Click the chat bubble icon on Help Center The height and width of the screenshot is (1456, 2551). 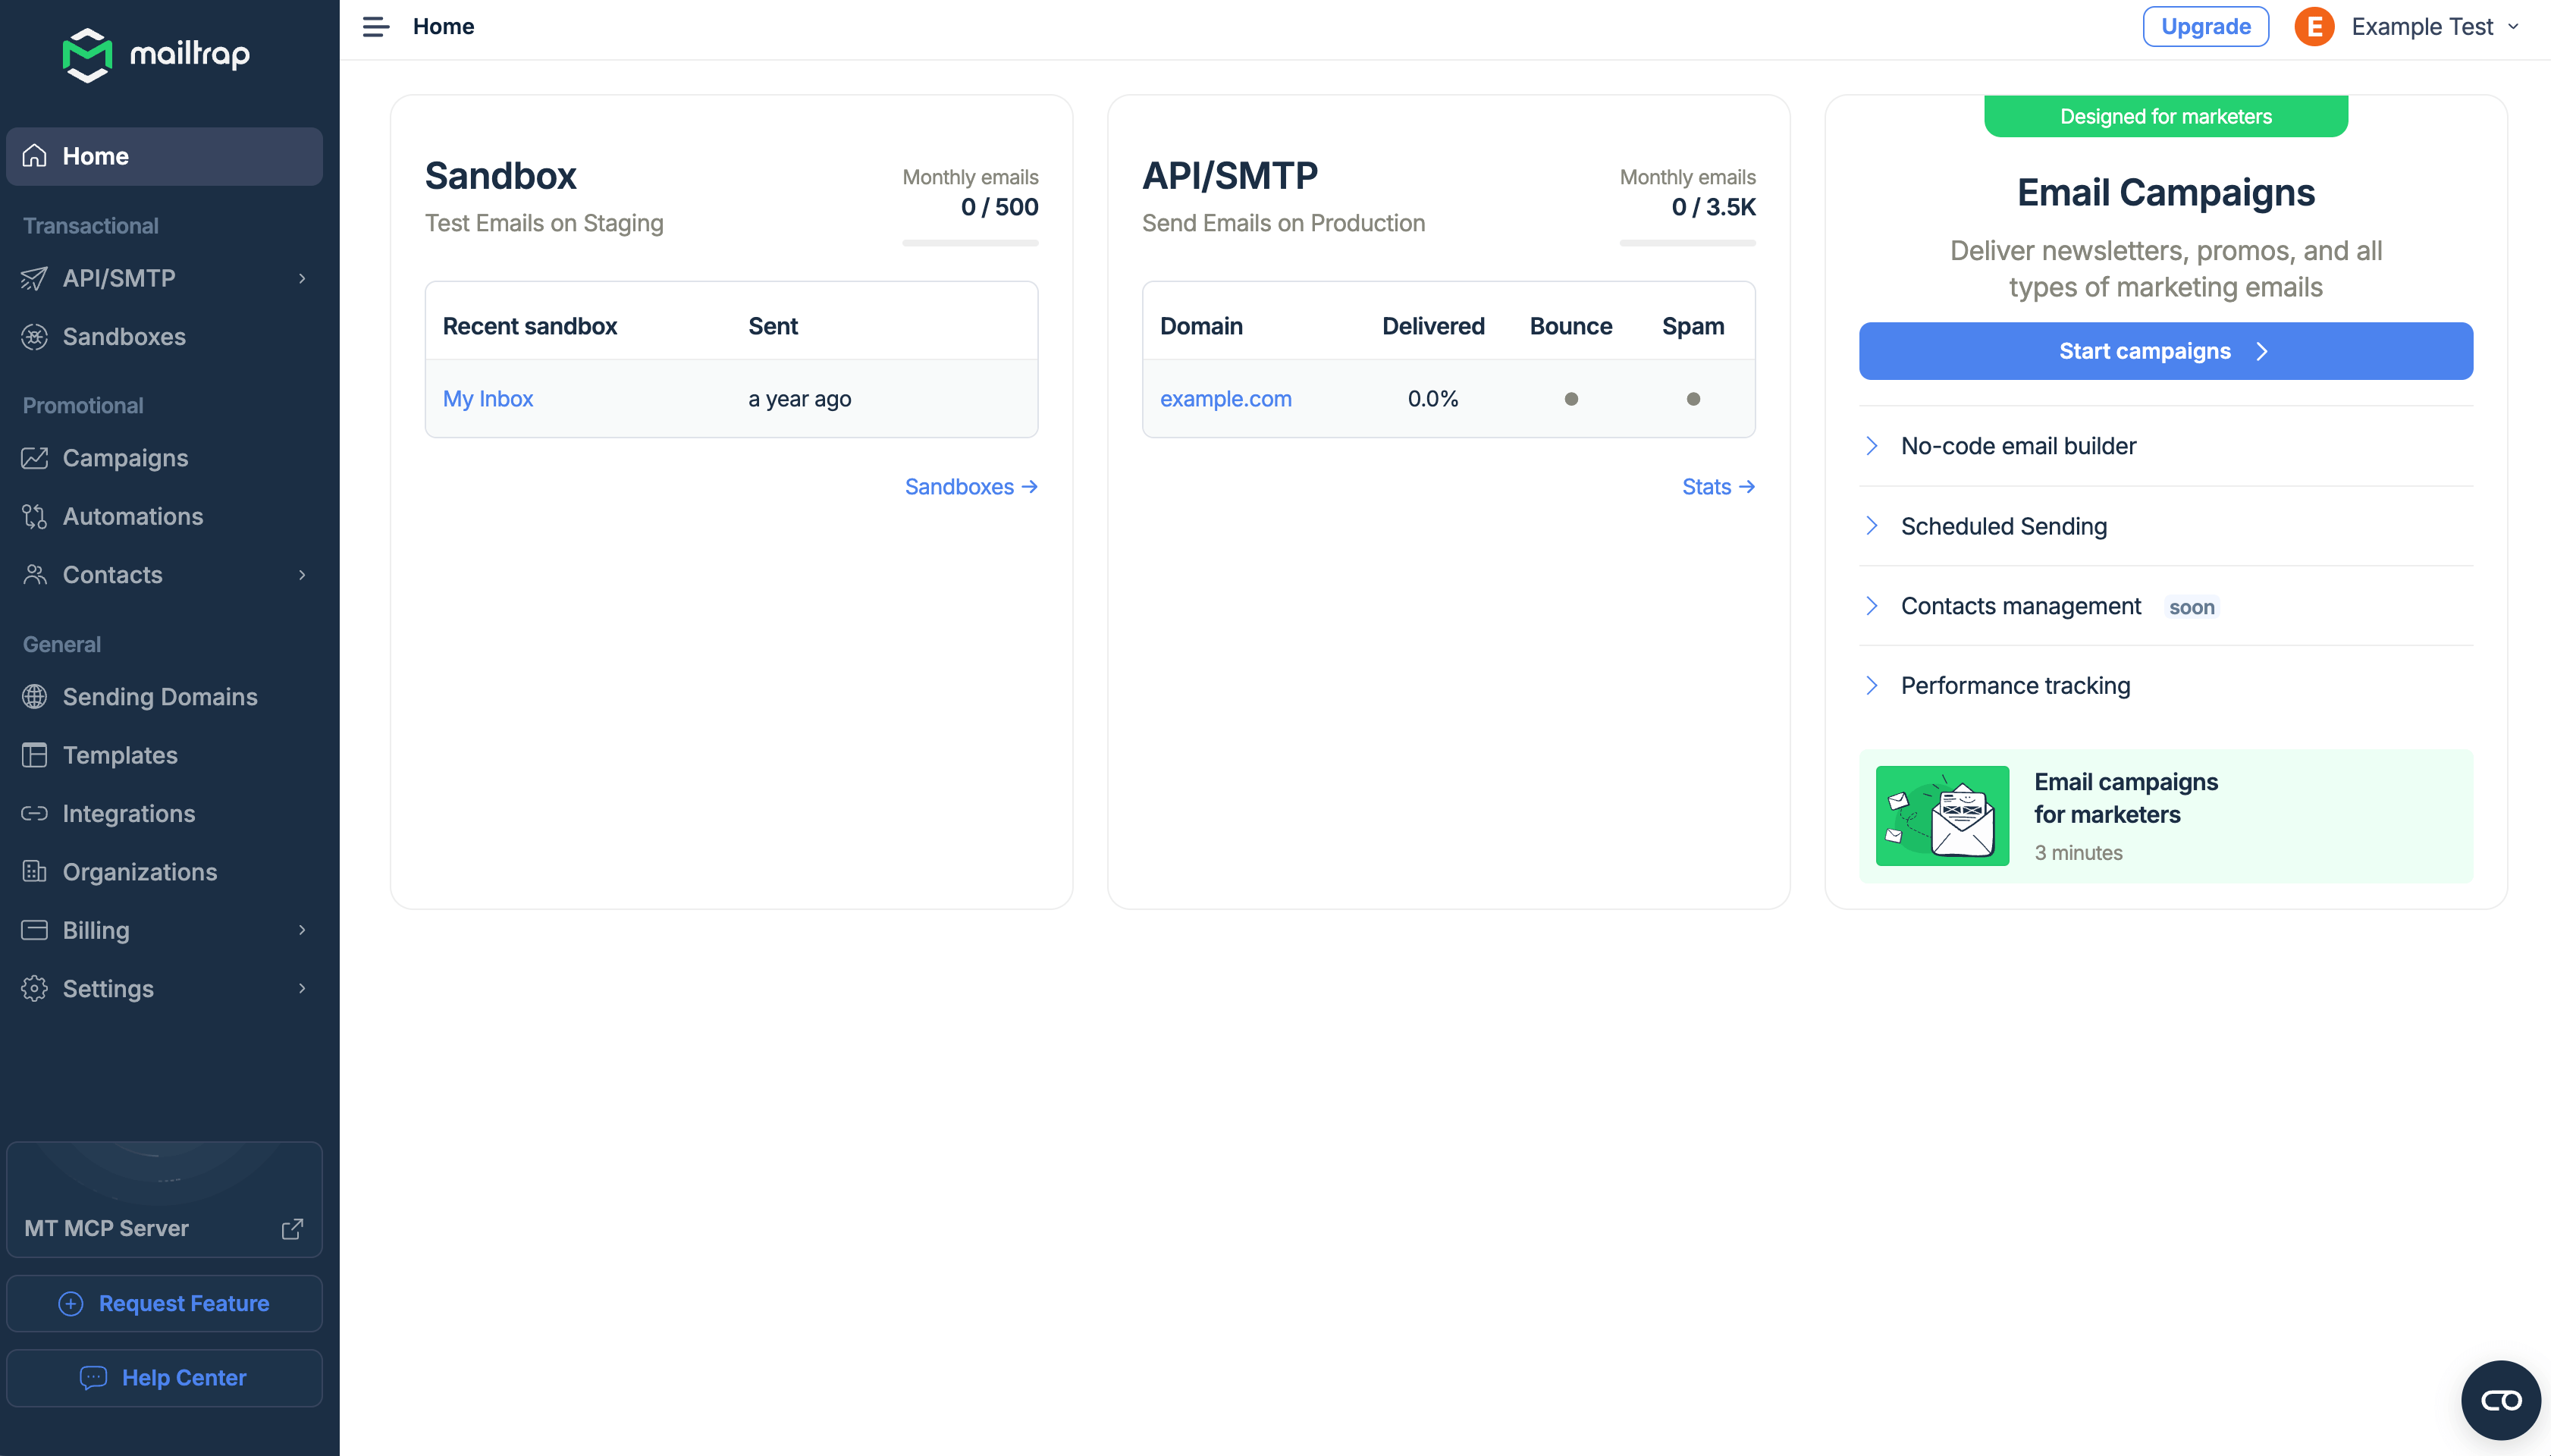[93, 1378]
